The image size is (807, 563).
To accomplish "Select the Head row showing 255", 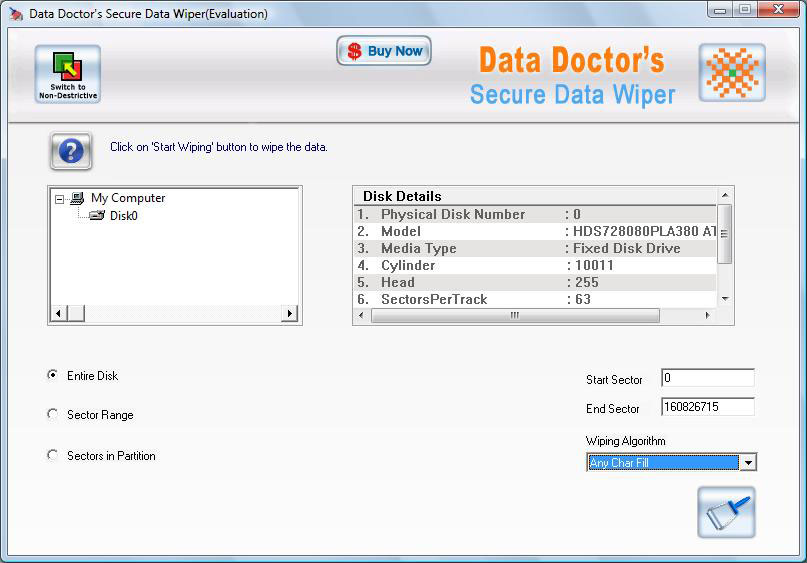I will coord(535,282).
